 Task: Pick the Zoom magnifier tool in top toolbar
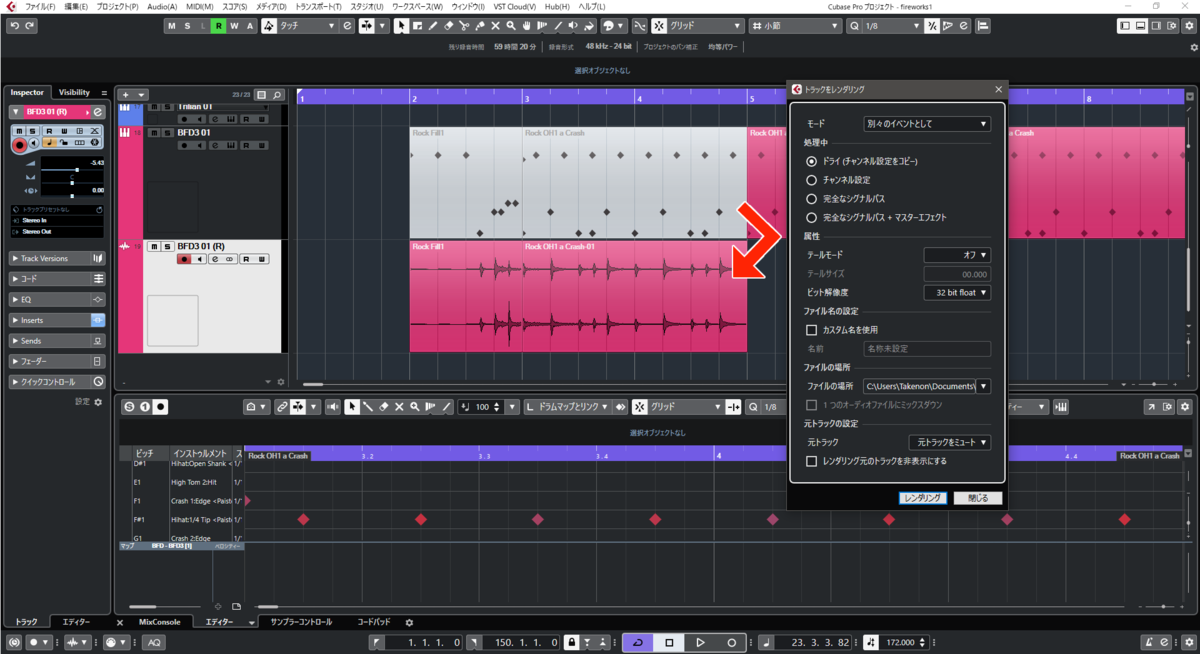pos(510,25)
